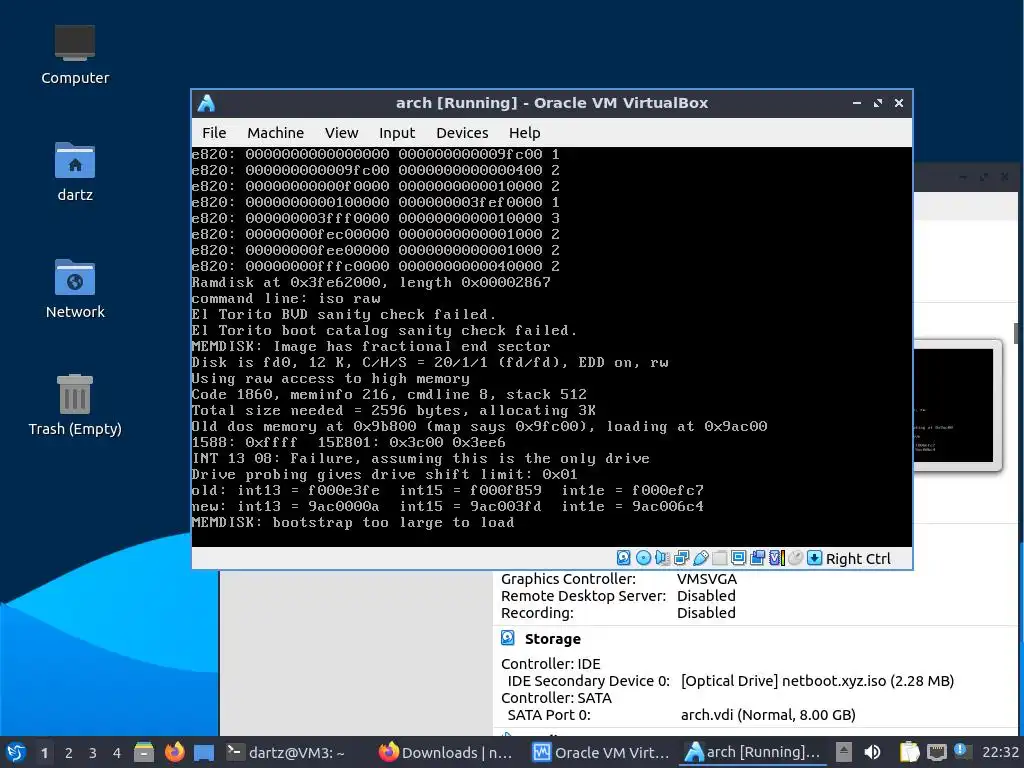Click the hard disk activity status icon
The height and width of the screenshot is (768, 1024).
pyautogui.click(x=624, y=558)
